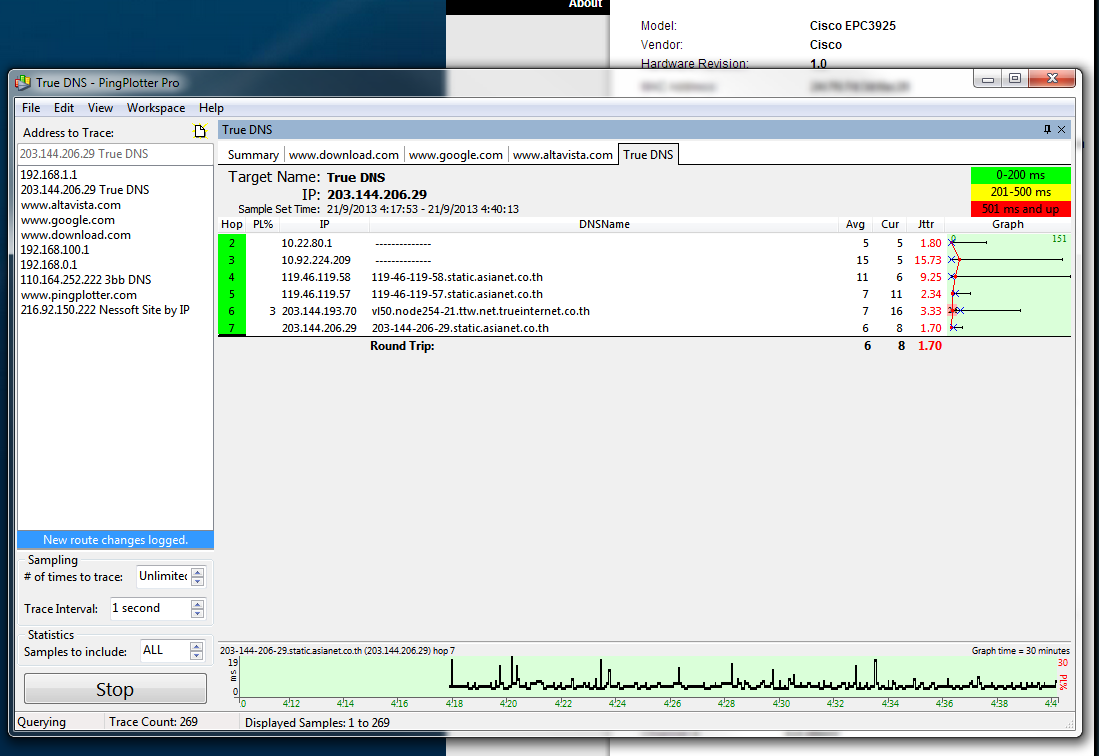
Task: Select hop 6 row 203.144.193.70
Action: pyautogui.click(x=644, y=311)
